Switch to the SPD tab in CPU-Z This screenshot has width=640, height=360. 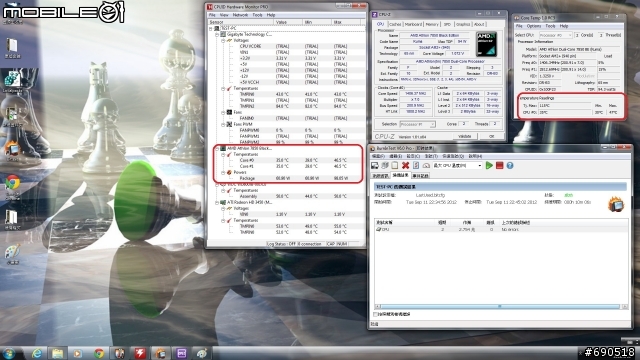click(447, 24)
